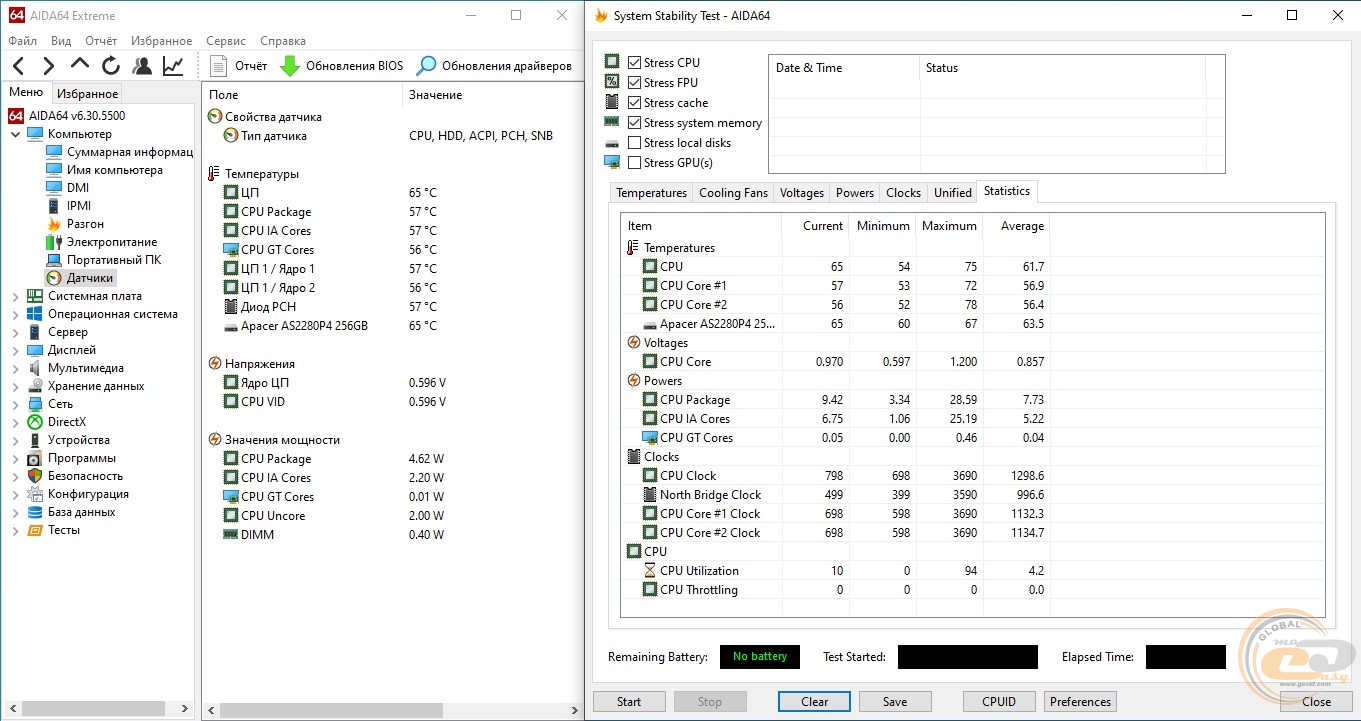Open the user profile toolbar icon
Screen dimensions: 1361x721
pos(142,66)
